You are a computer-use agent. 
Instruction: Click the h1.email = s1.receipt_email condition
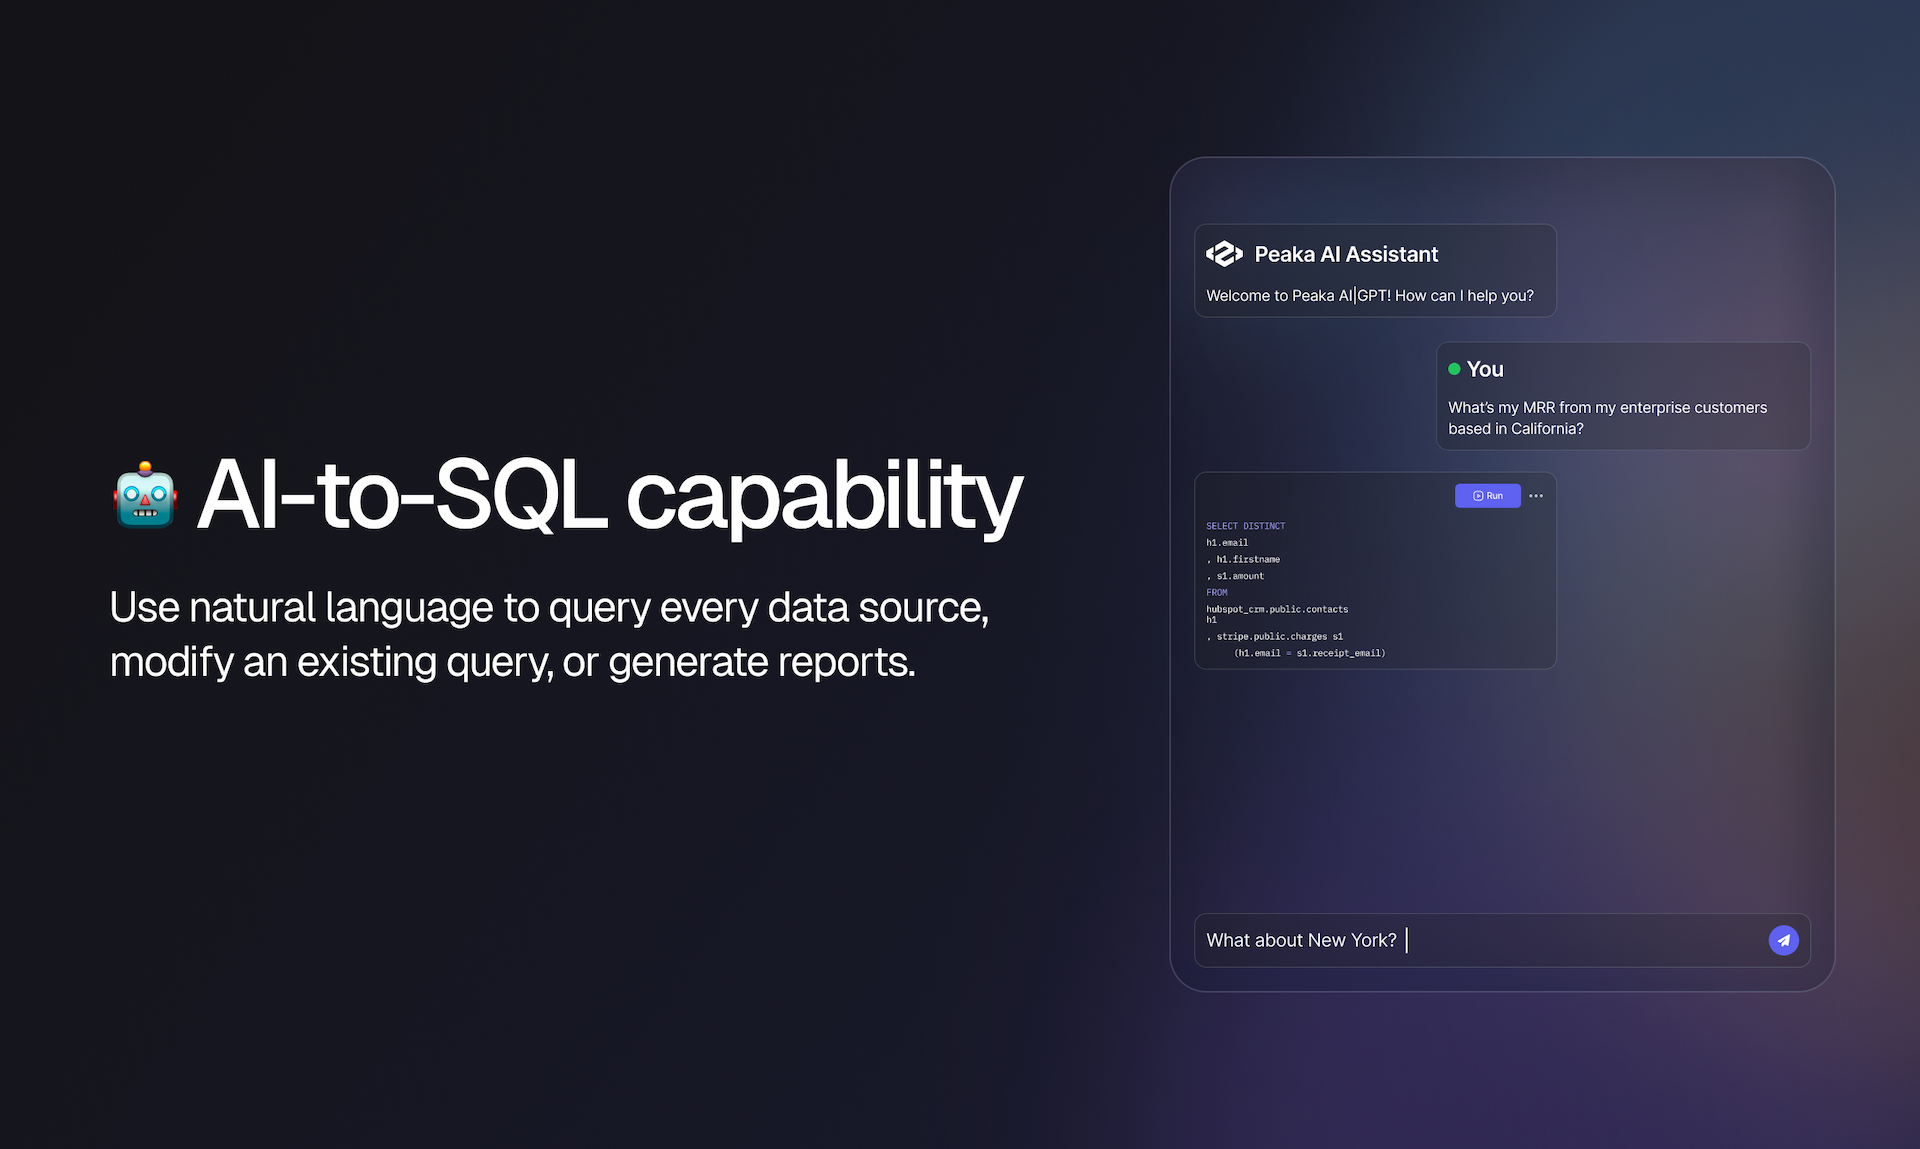point(1309,653)
